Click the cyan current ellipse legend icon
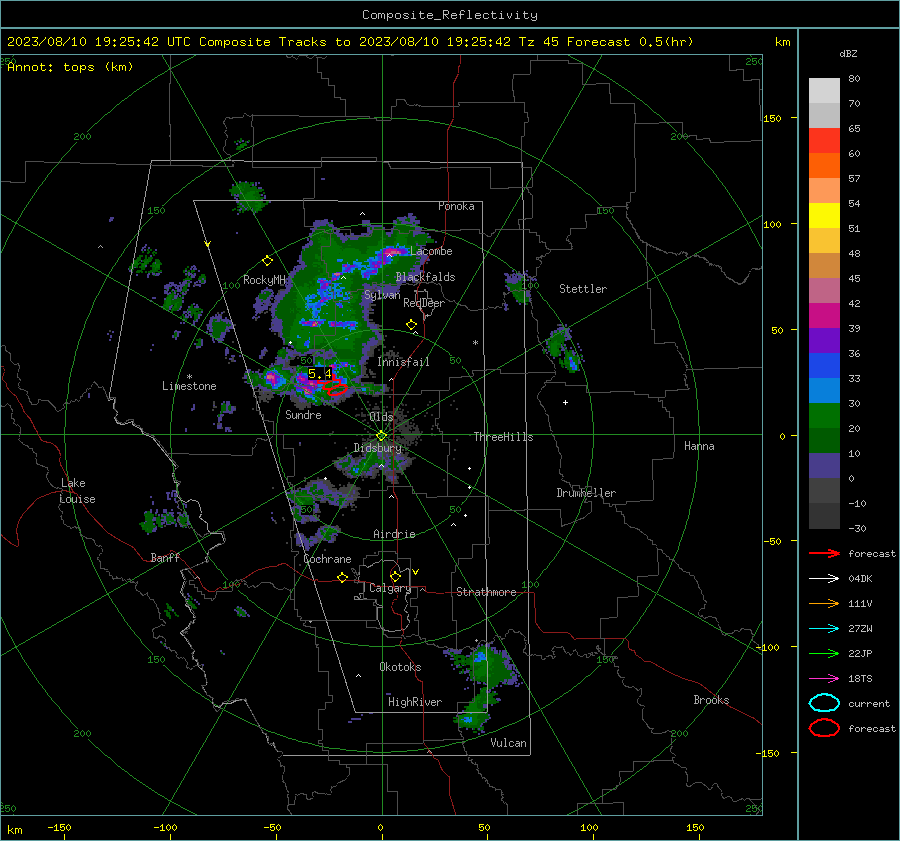The width and height of the screenshot is (900, 841). 824,703
